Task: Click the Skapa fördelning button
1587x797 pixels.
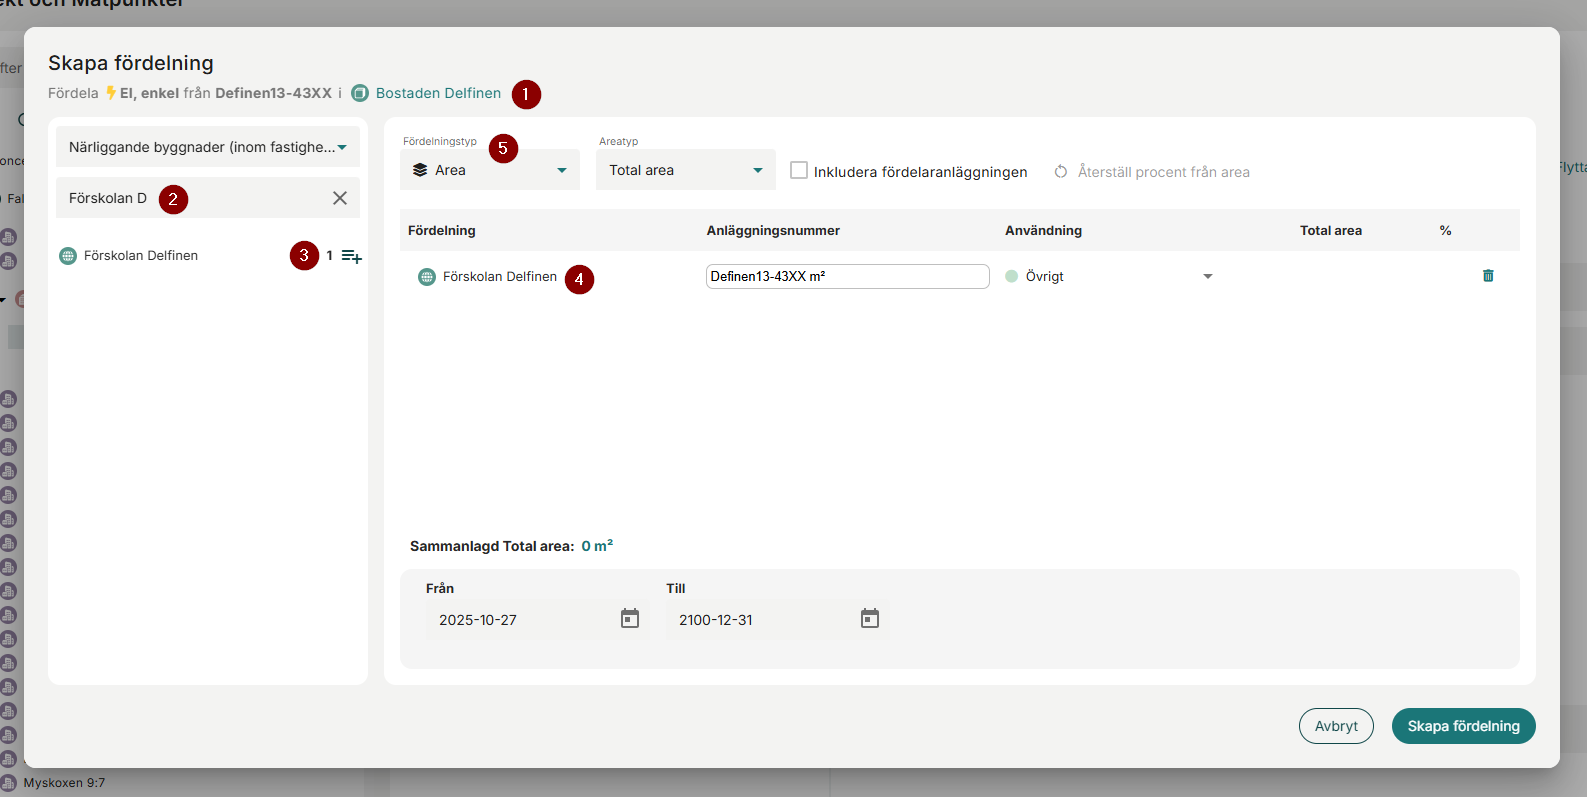Action: pyautogui.click(x=1463, y=726)
